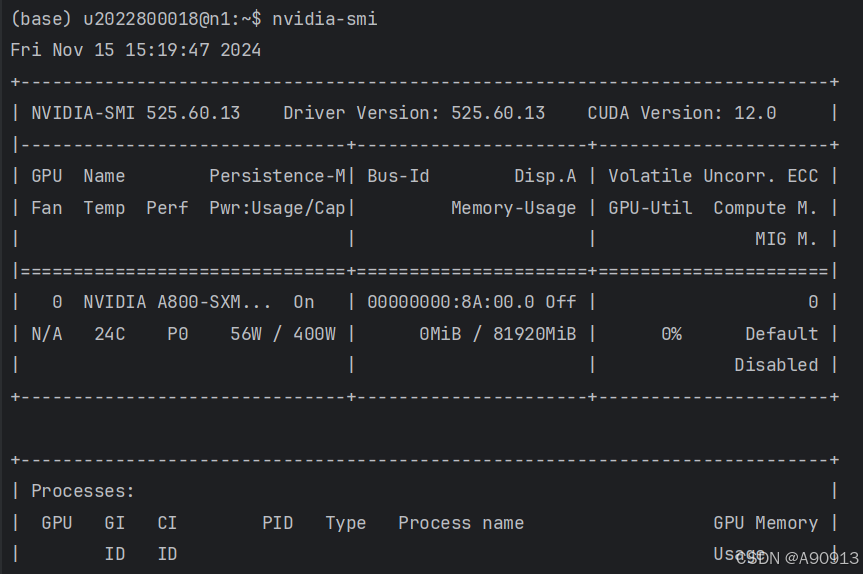Screen dimensions: 863x574
Task: Click the 'GPU Memory' column header
Action: tap(766, 523)
